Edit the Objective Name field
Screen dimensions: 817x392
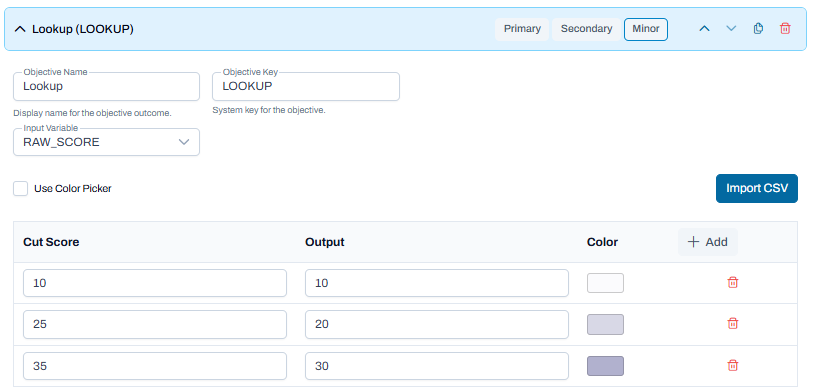pyautogui.click(x=106, y=87)
